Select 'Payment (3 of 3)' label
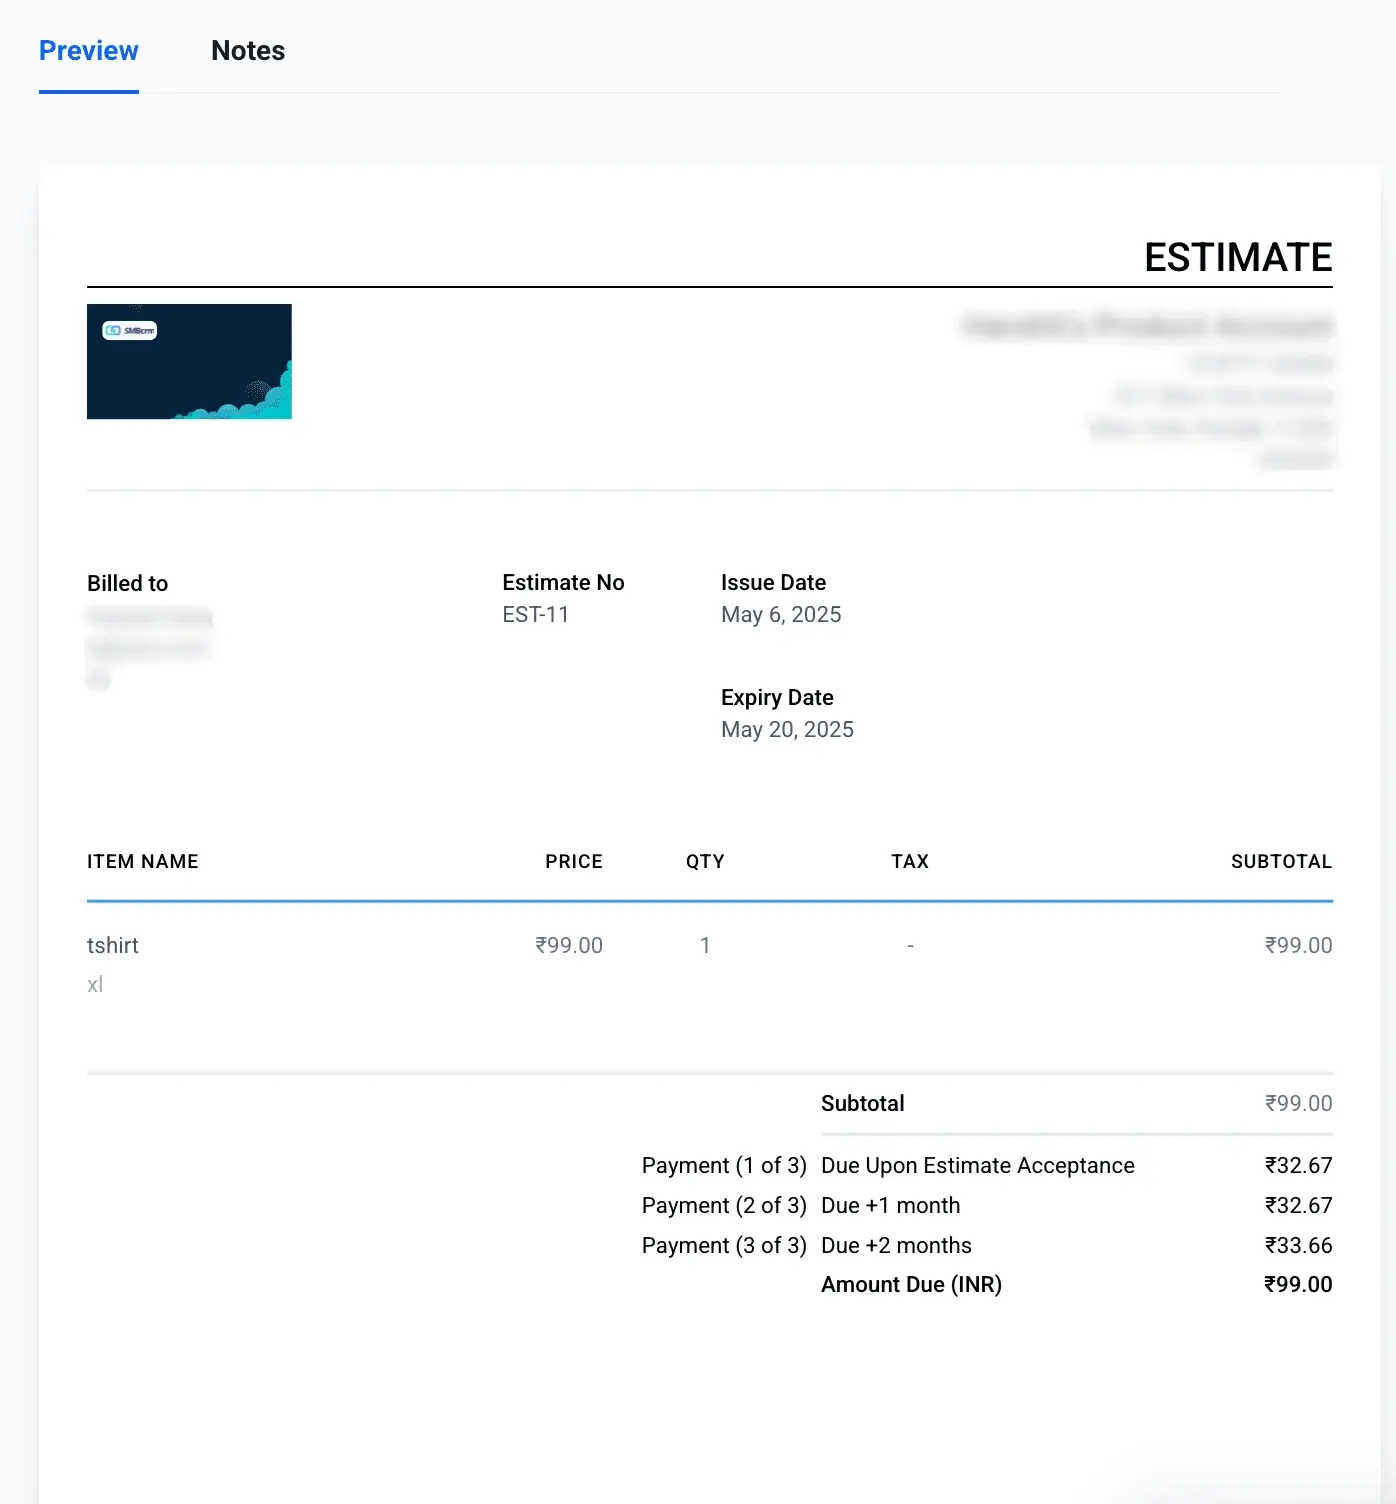 tap(724, 1245)
